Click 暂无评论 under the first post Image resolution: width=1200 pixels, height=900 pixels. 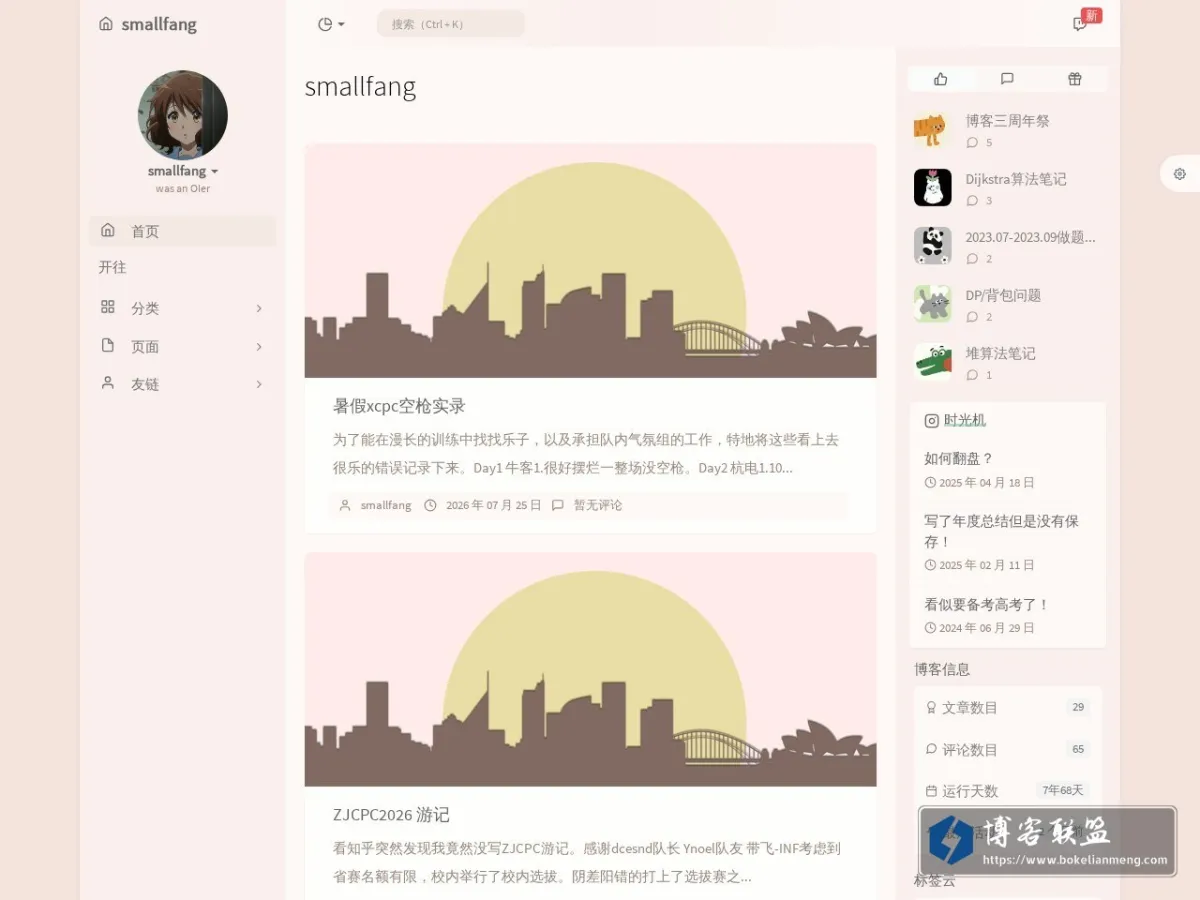598,505
